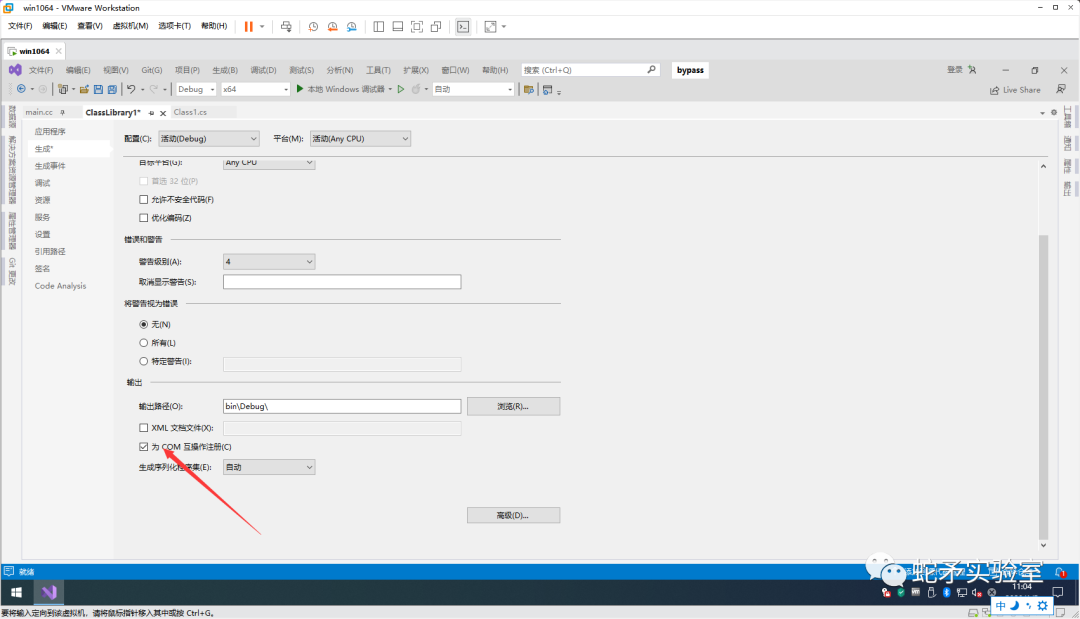1080x619 pixels.
Task: Select the 无(N) radio option
Action: (x=143, y=324)
